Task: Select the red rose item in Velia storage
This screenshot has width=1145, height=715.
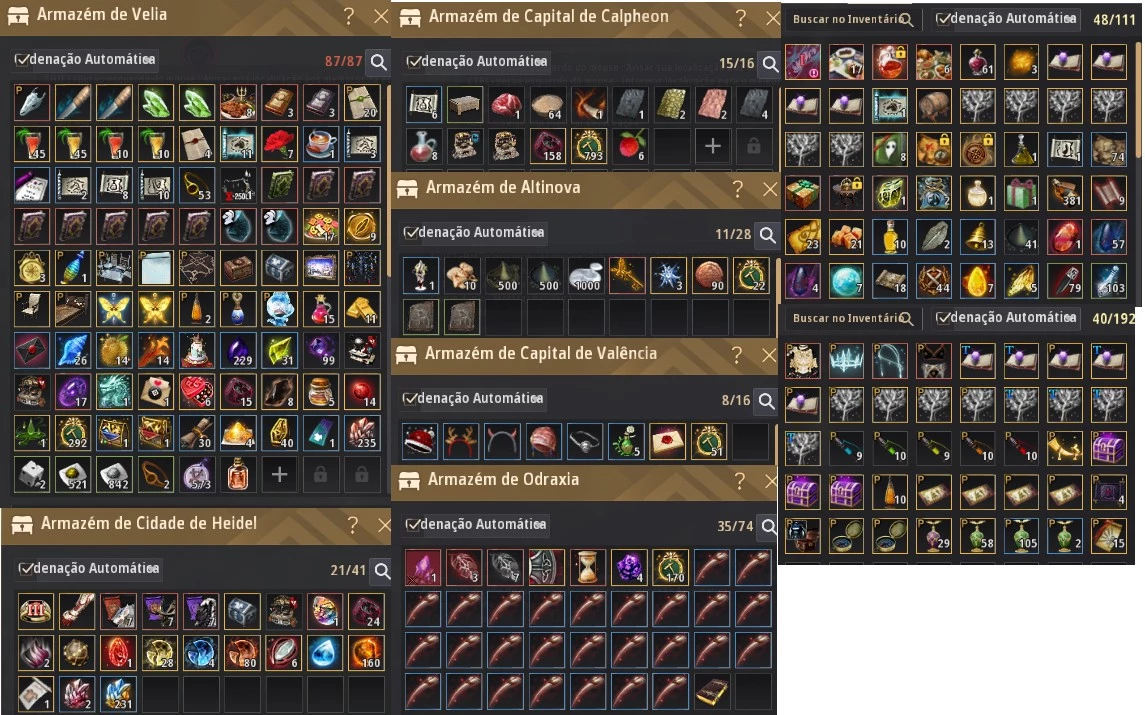Action: pos(279,143)
